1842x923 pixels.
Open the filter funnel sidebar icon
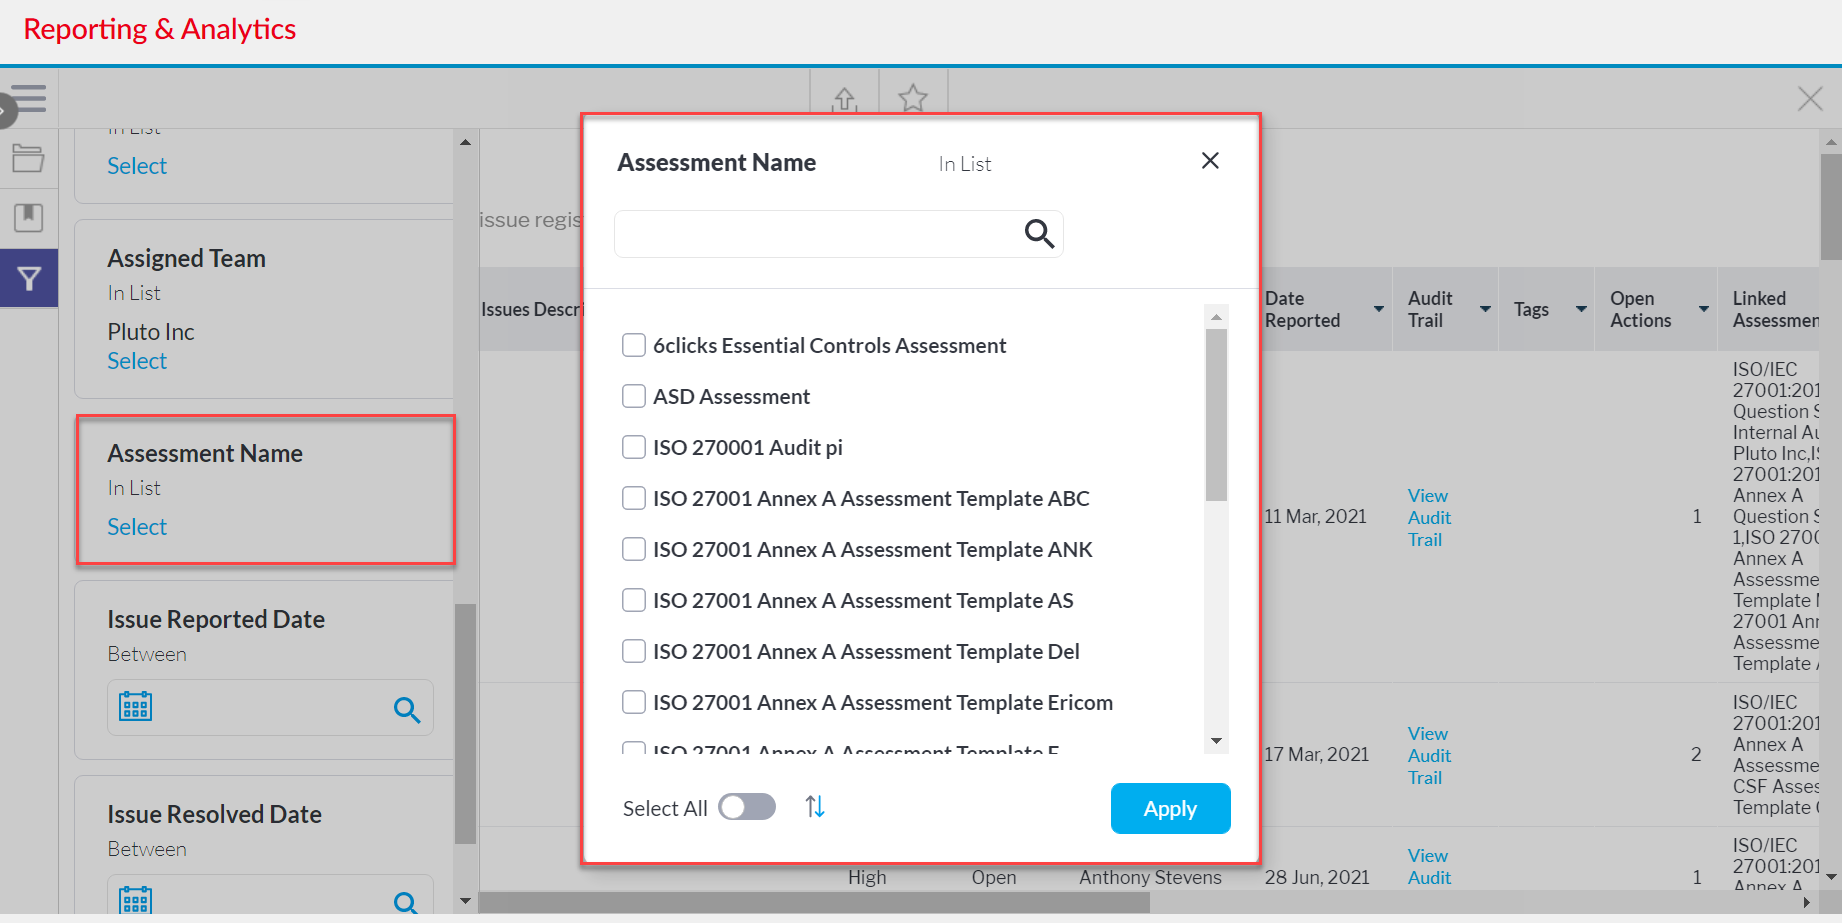(29, 279)
